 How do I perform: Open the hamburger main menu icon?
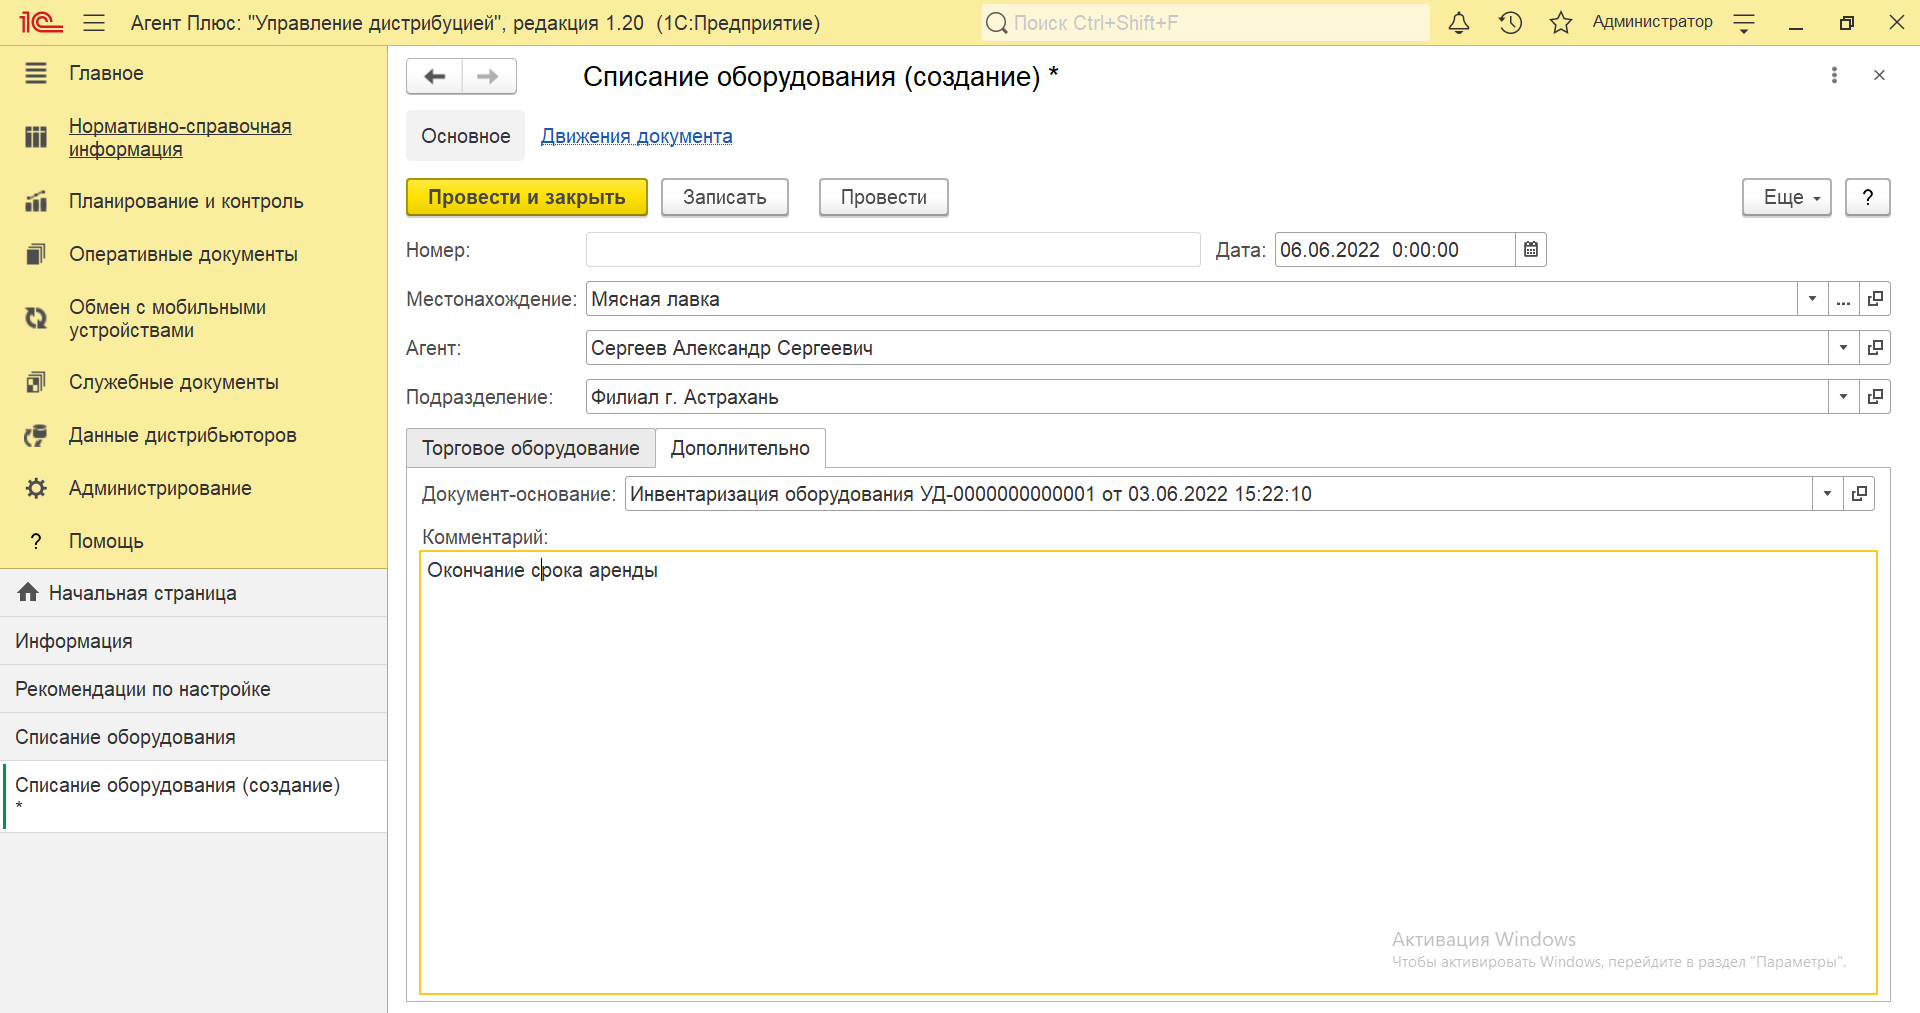tap(94, 23)
